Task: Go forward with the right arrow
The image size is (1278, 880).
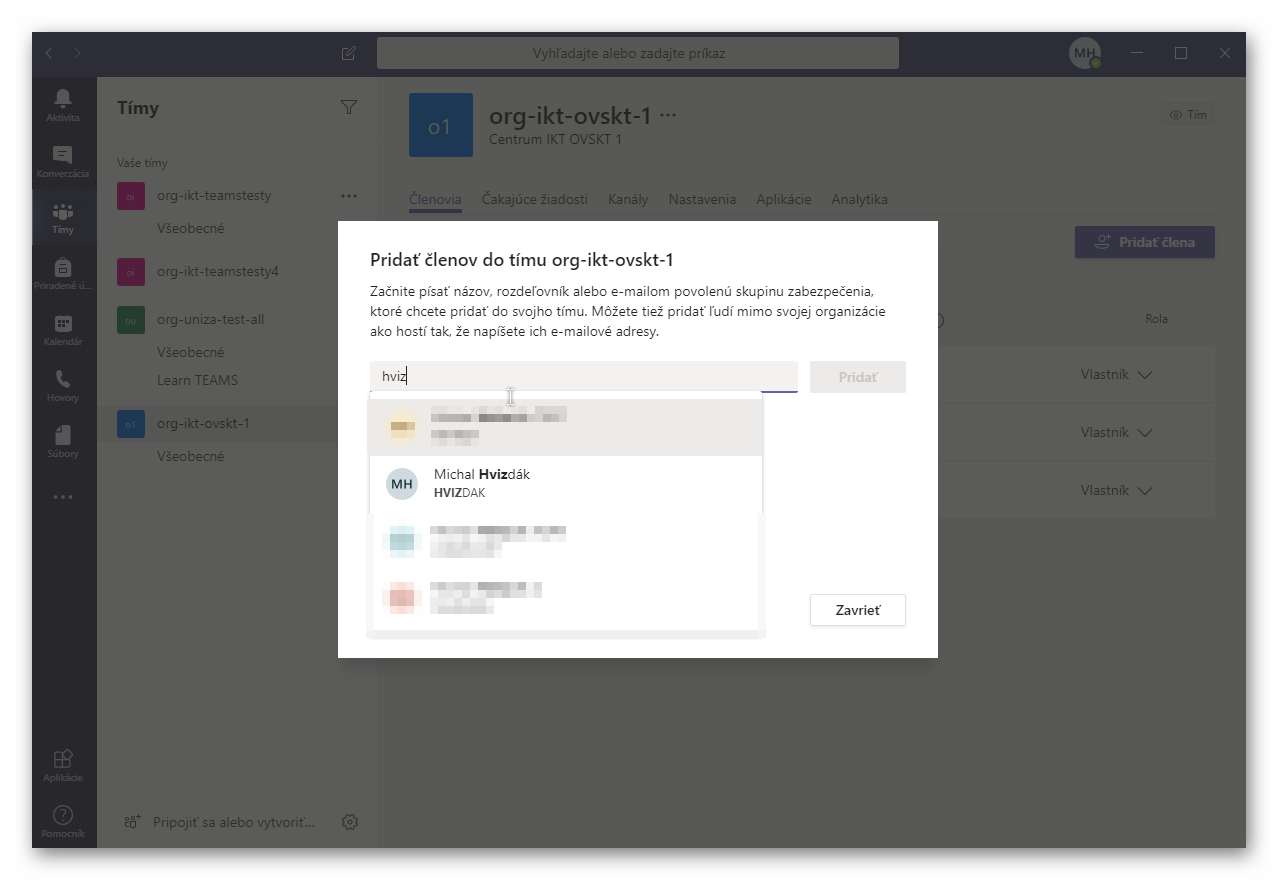Action: 78,53
